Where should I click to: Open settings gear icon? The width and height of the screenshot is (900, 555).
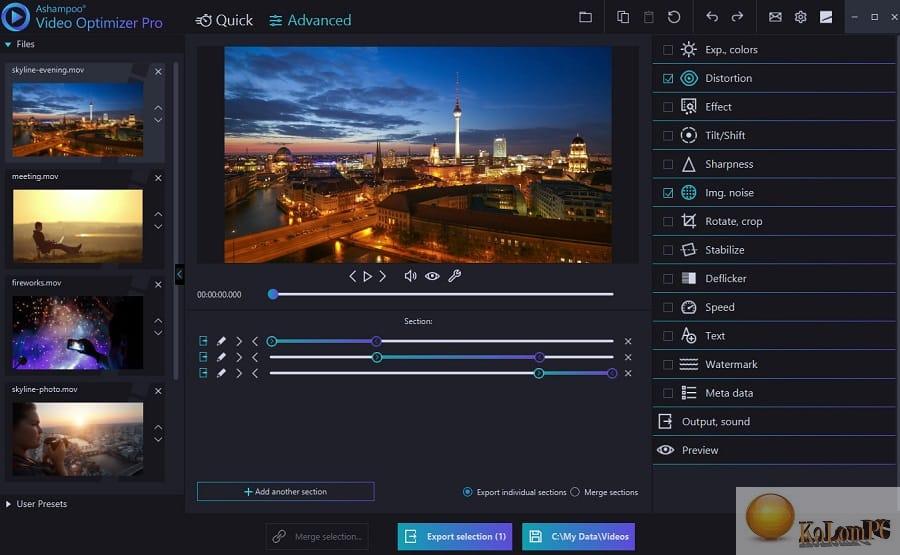(800, 17)
